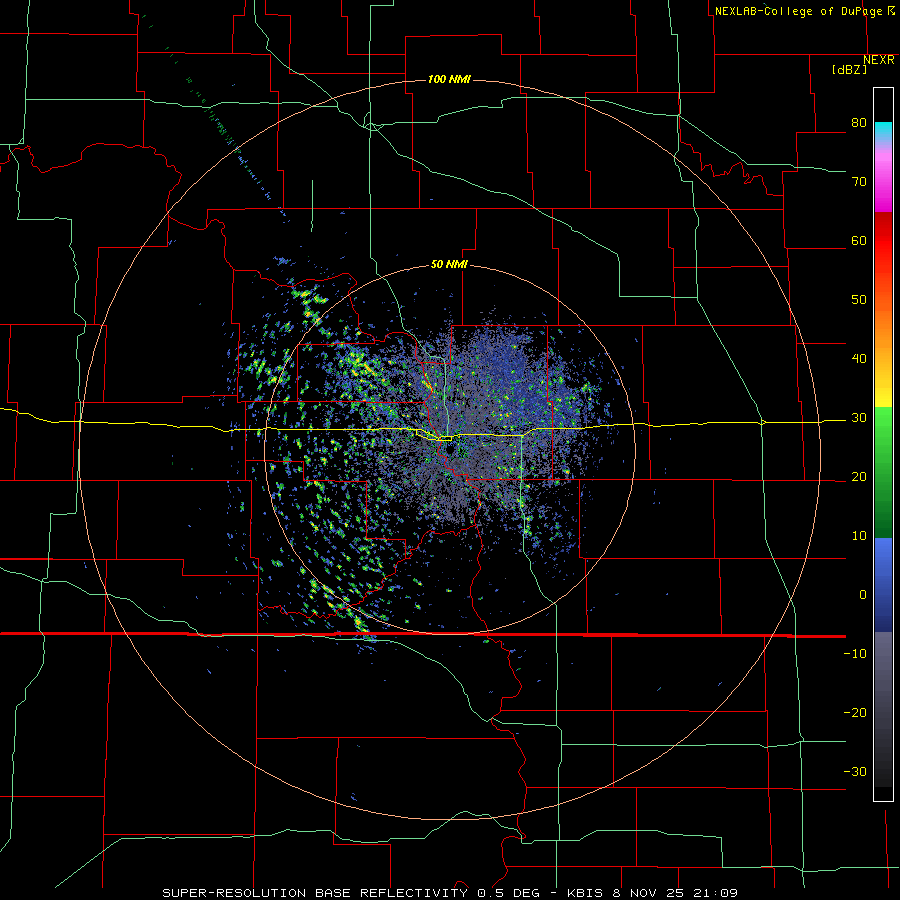The image size is (900, 900).
Task: Click the -30 value on the dBZ scale
Action: tap(855, 771)
